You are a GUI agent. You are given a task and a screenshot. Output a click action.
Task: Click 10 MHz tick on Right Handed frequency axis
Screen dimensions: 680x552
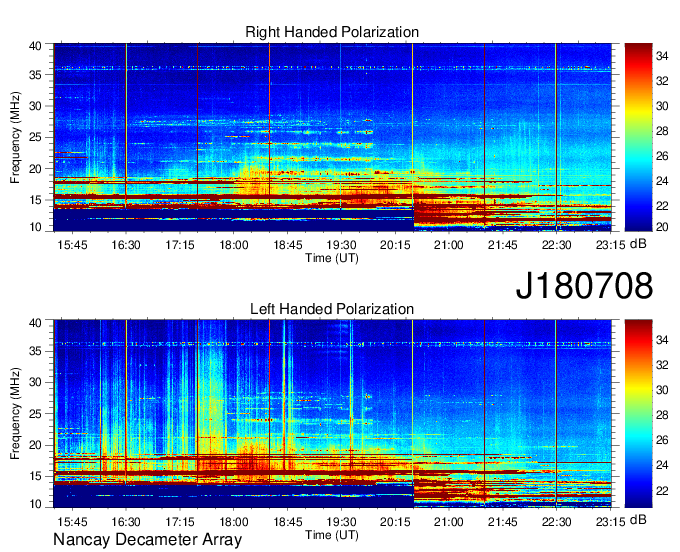pos(35,227)
